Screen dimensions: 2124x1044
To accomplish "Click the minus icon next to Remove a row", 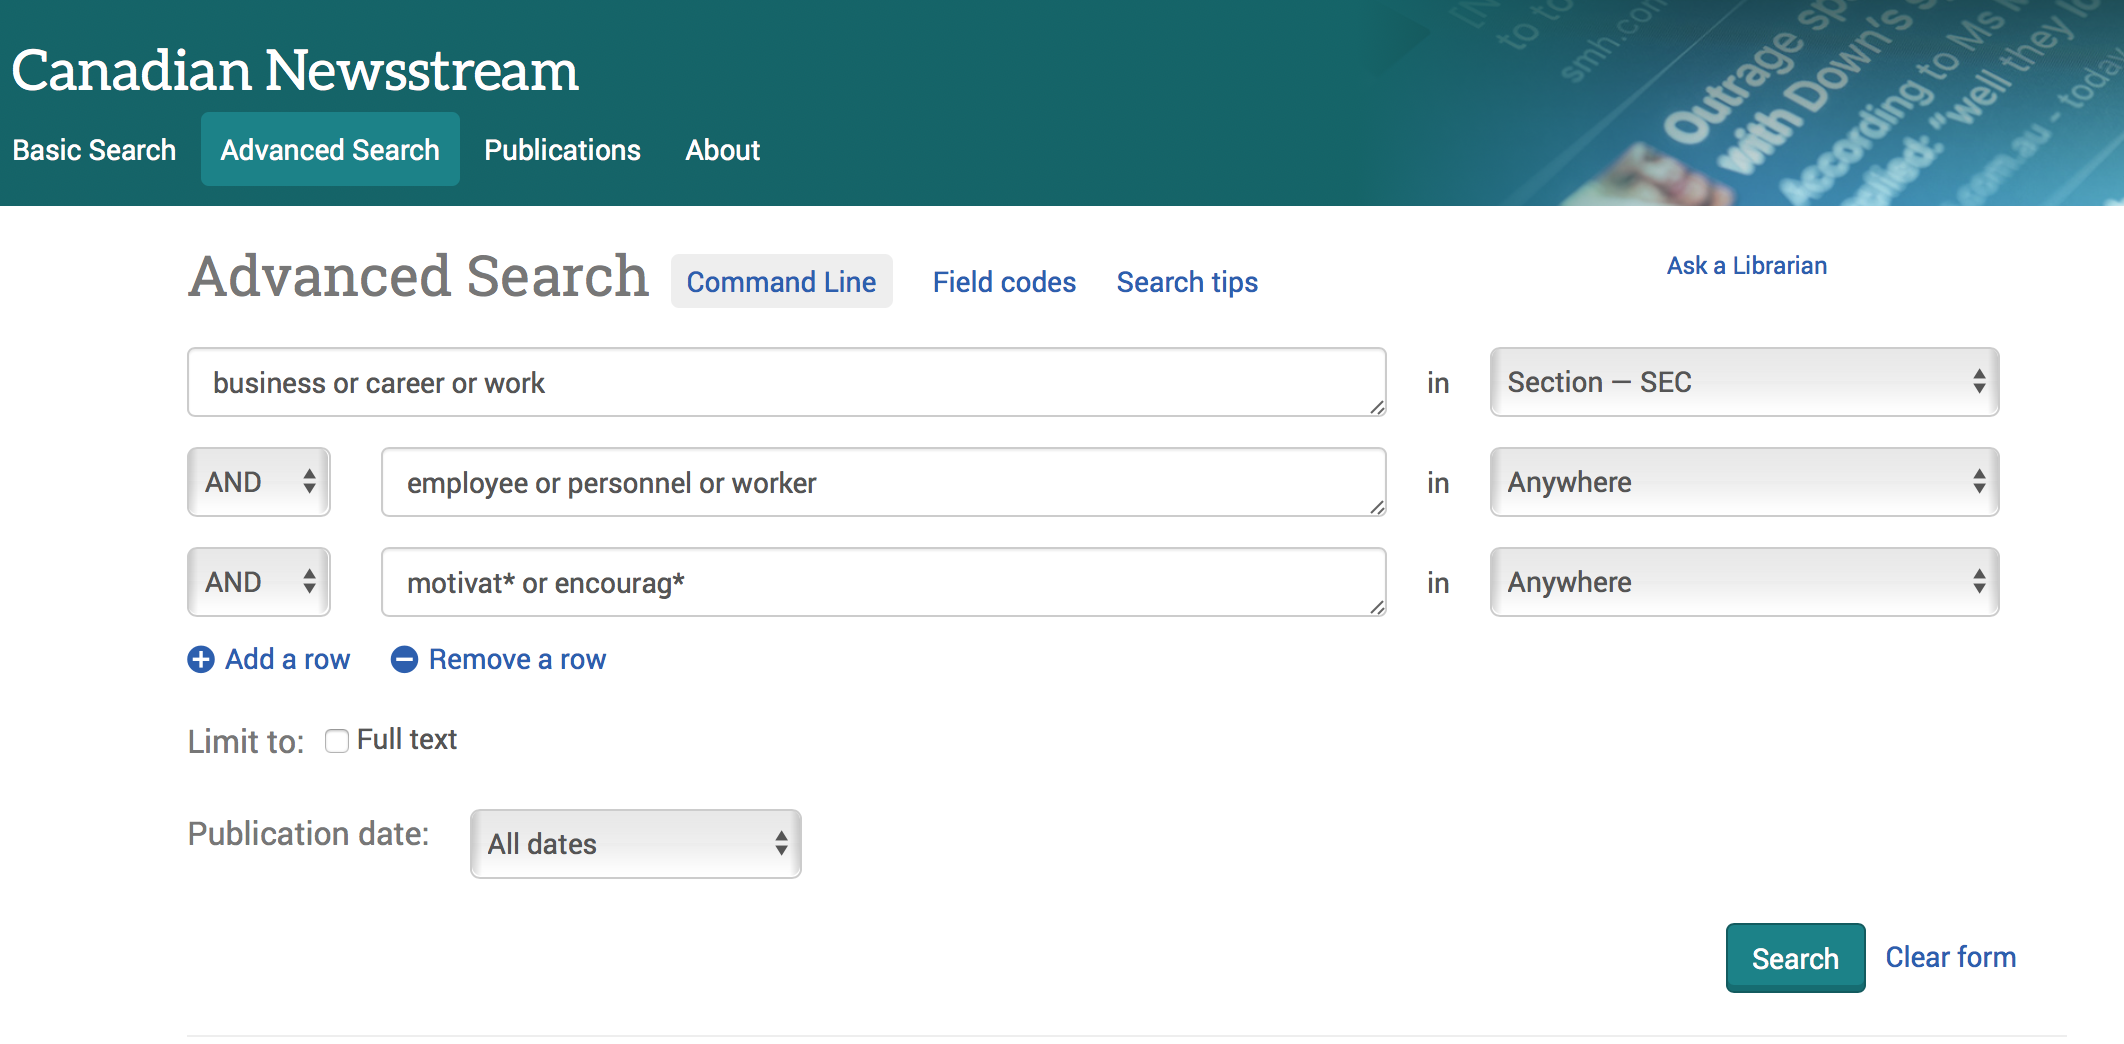I will (404, 660).
